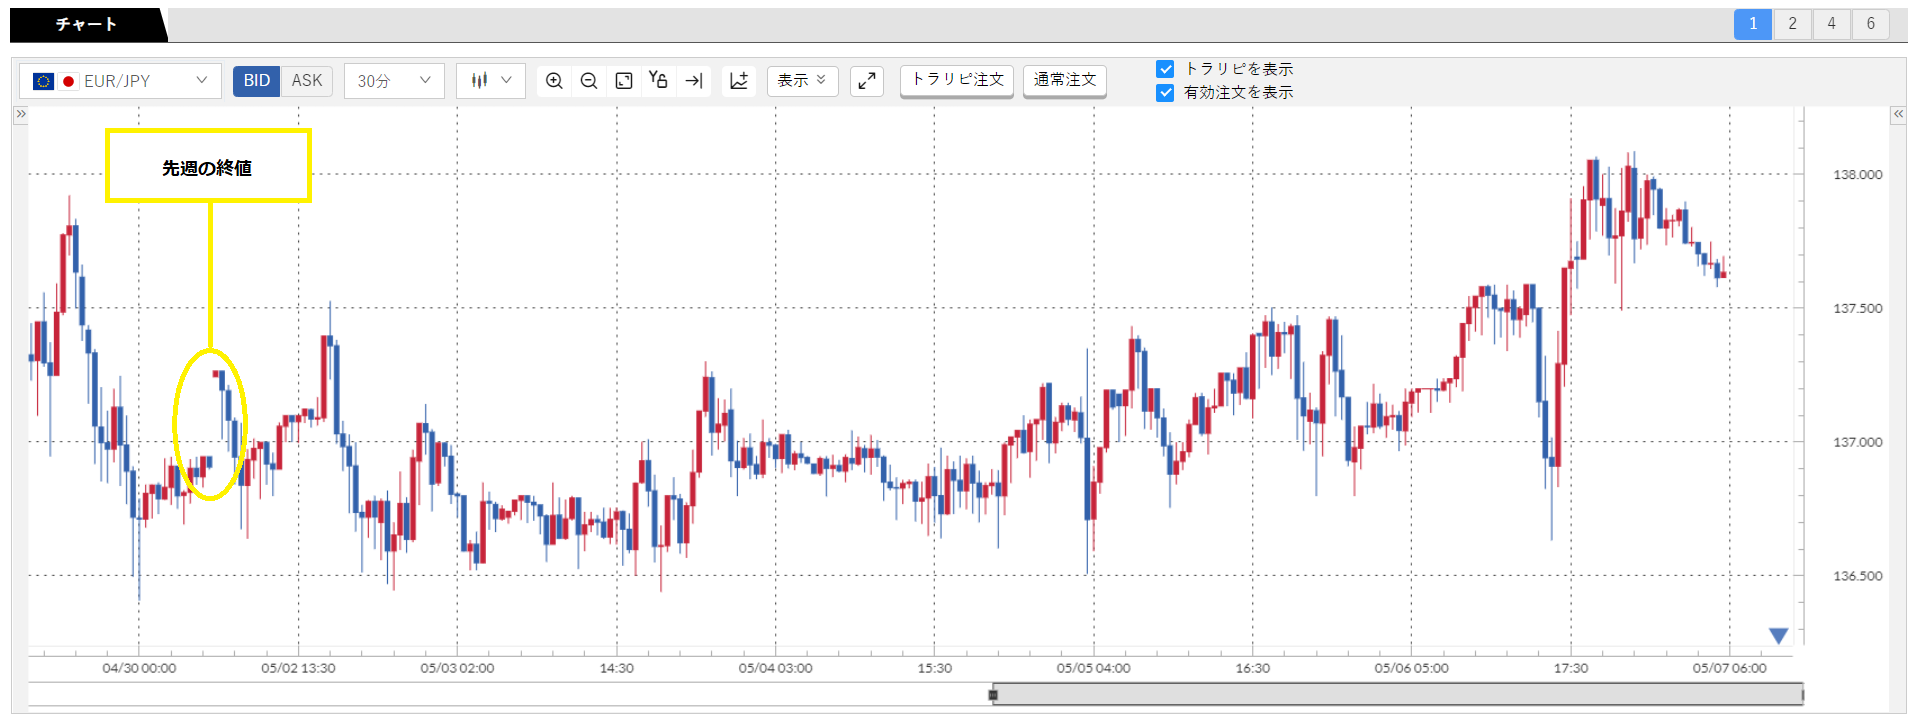Click the fit-to-screen reset zoom icon
Screen dimensions: 1919x723
pos(624,81)
